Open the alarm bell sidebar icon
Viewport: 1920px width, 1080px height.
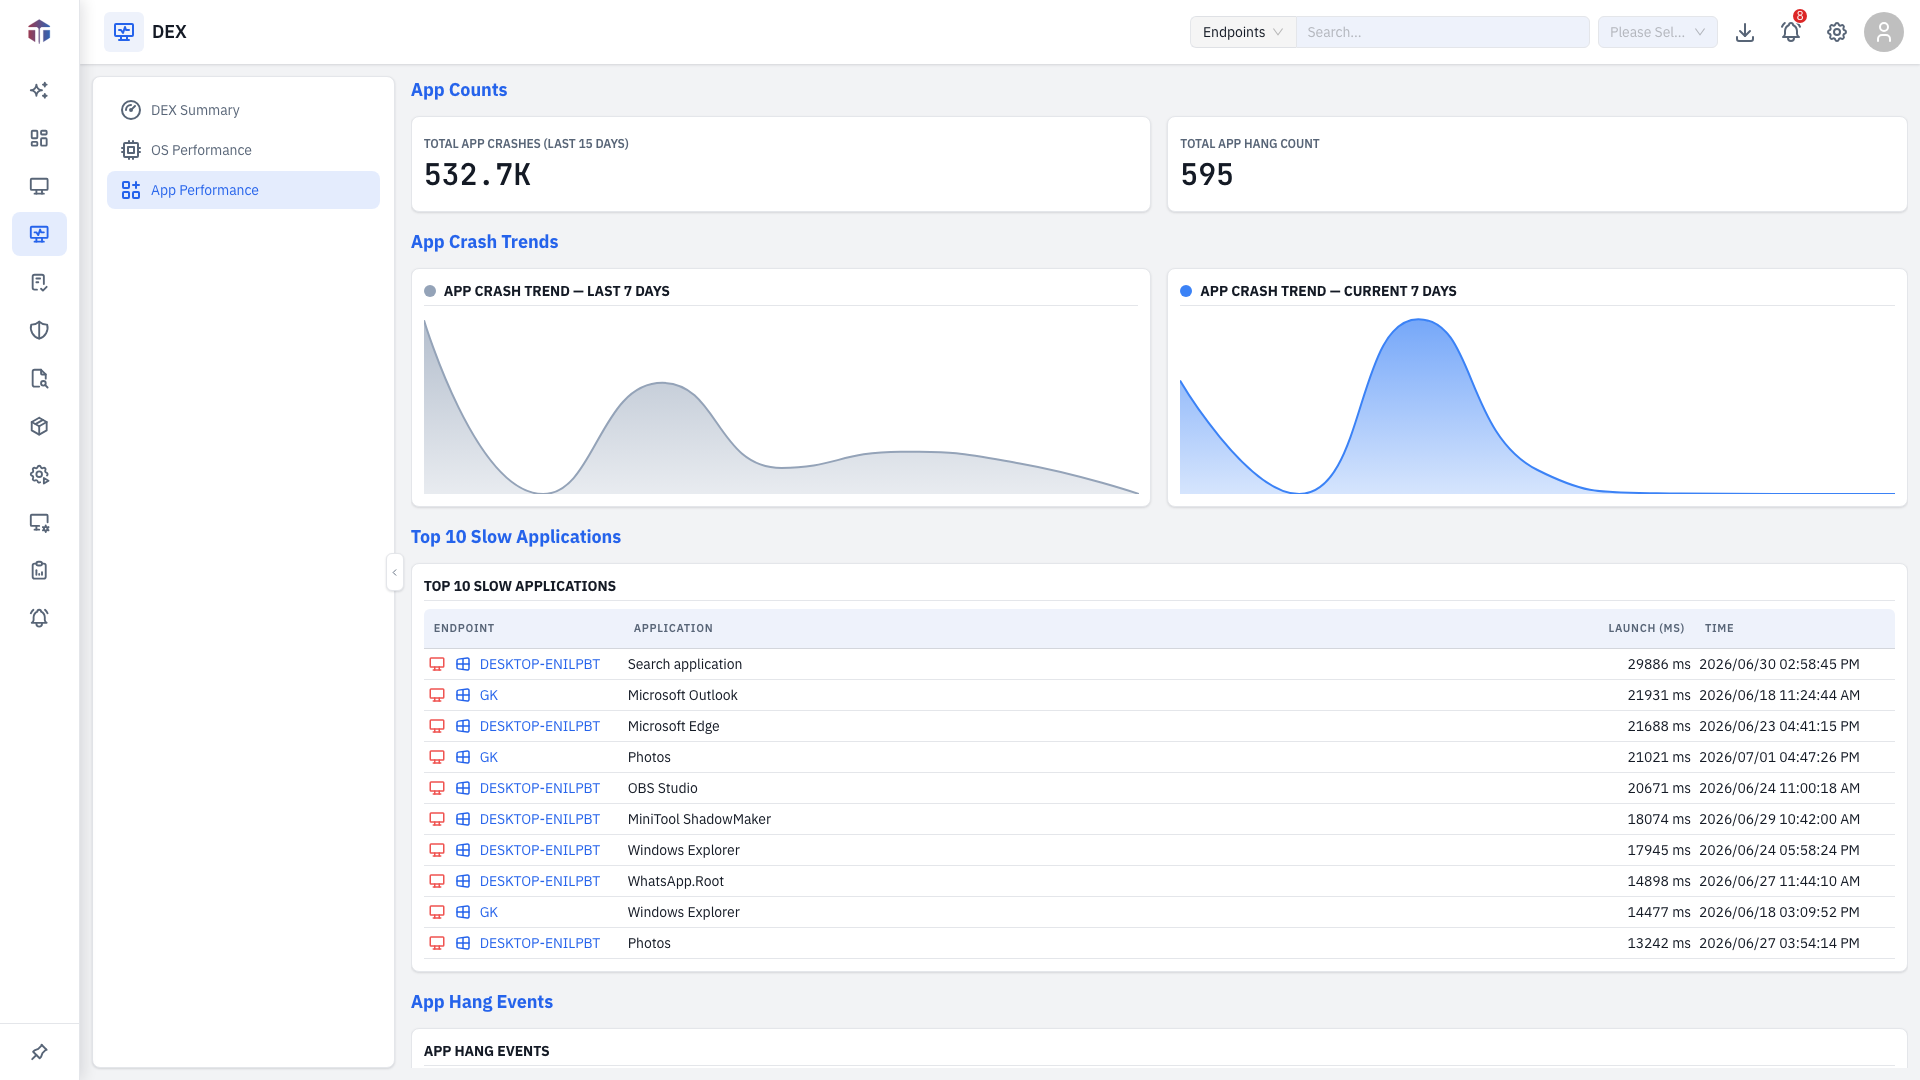(x=39, y=618)
